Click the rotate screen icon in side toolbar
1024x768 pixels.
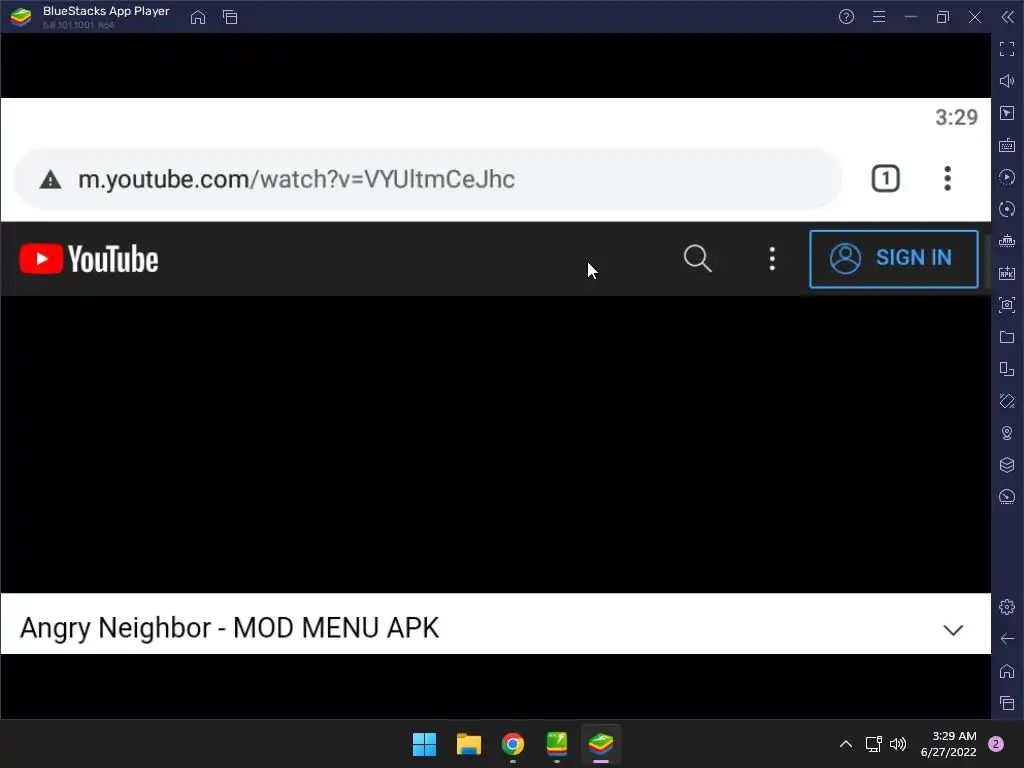click(1007, 369)
